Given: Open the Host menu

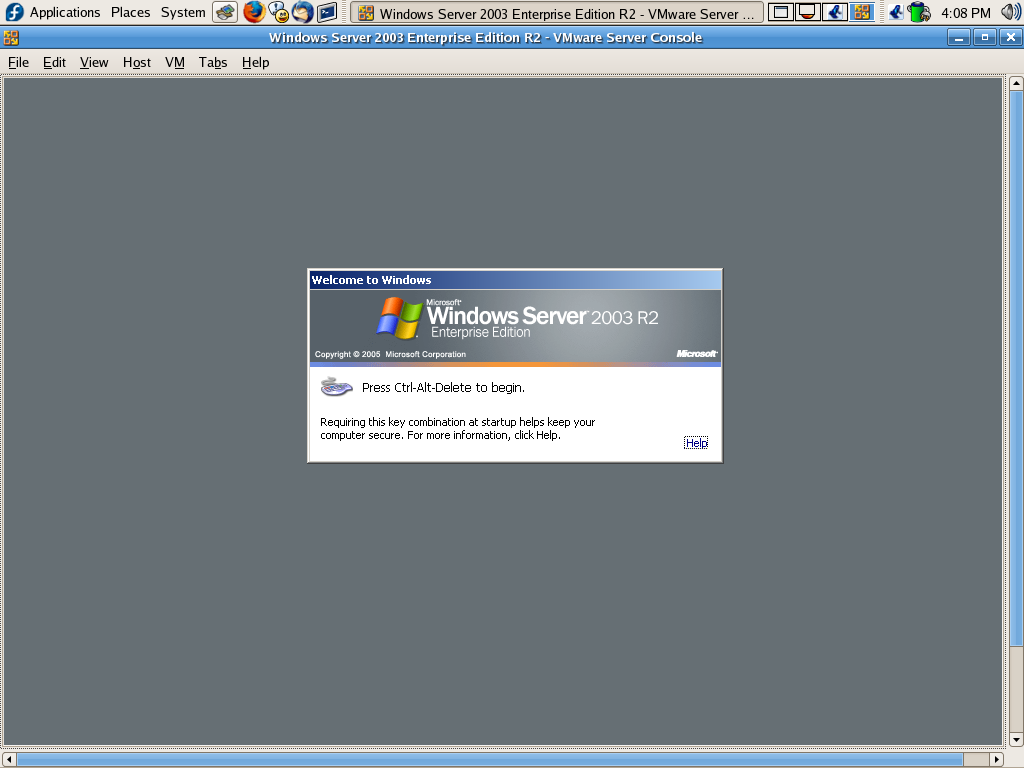Looking at the screenshot, I should (136, 62).
